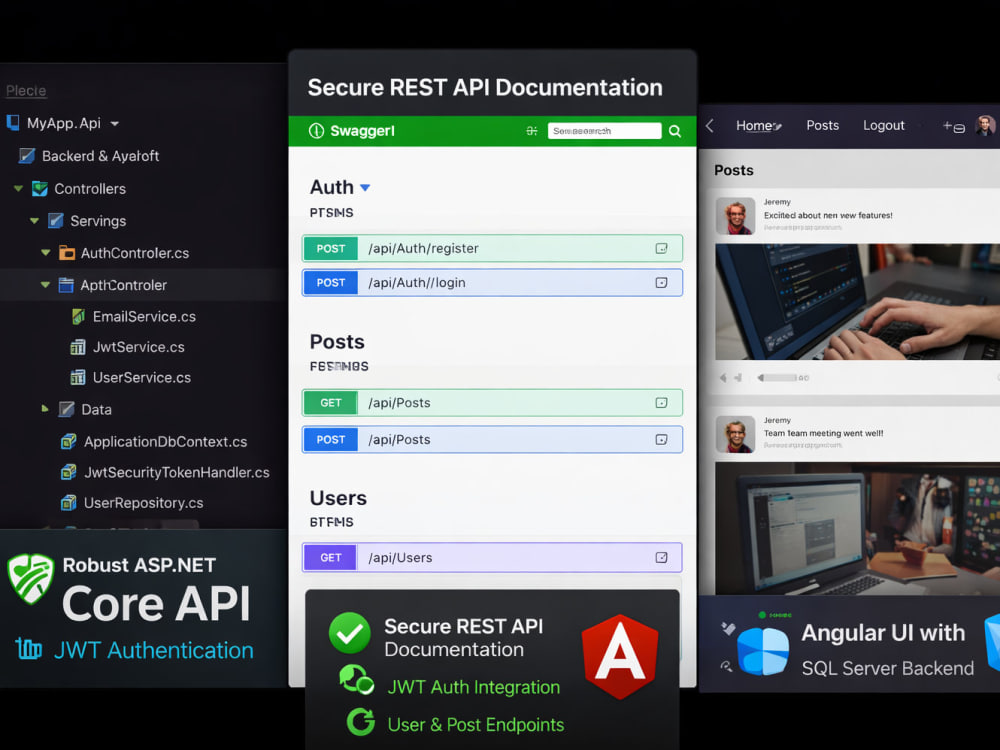Click the ApplicationDbContext.cs file icon
The width and height of the screenshot is (1000, 750).
(68, 441)
